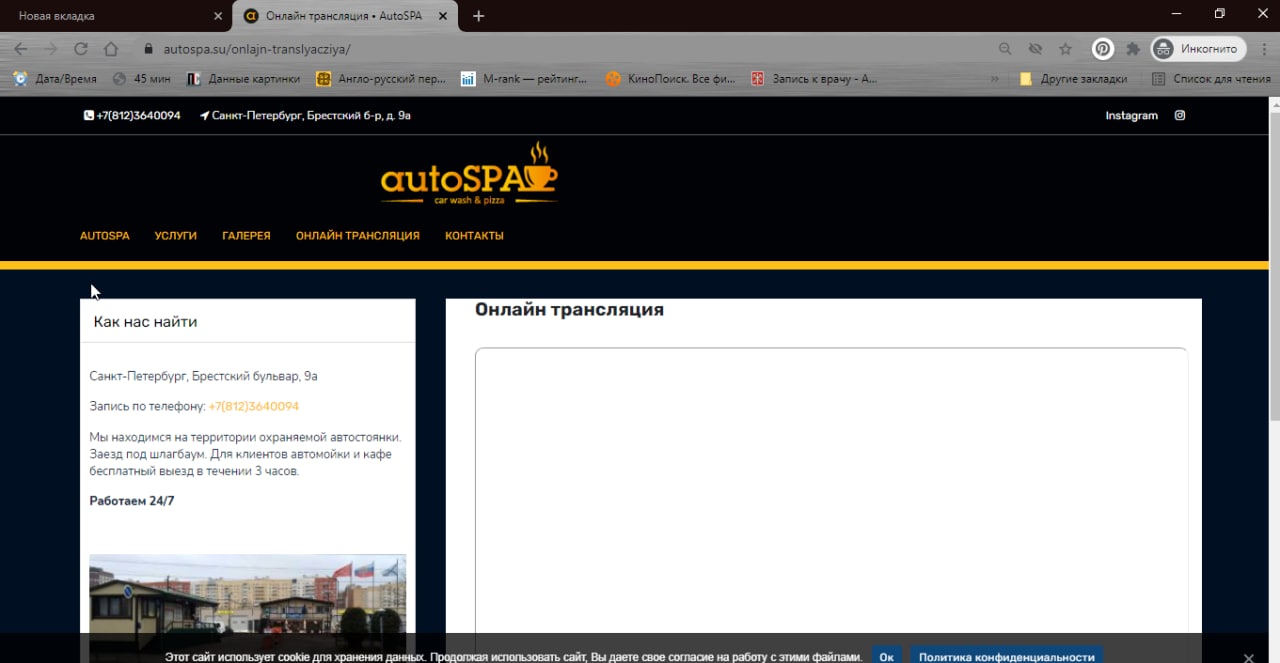Close the Онлайн трансляция AutoSPA tab

[442, 16]
